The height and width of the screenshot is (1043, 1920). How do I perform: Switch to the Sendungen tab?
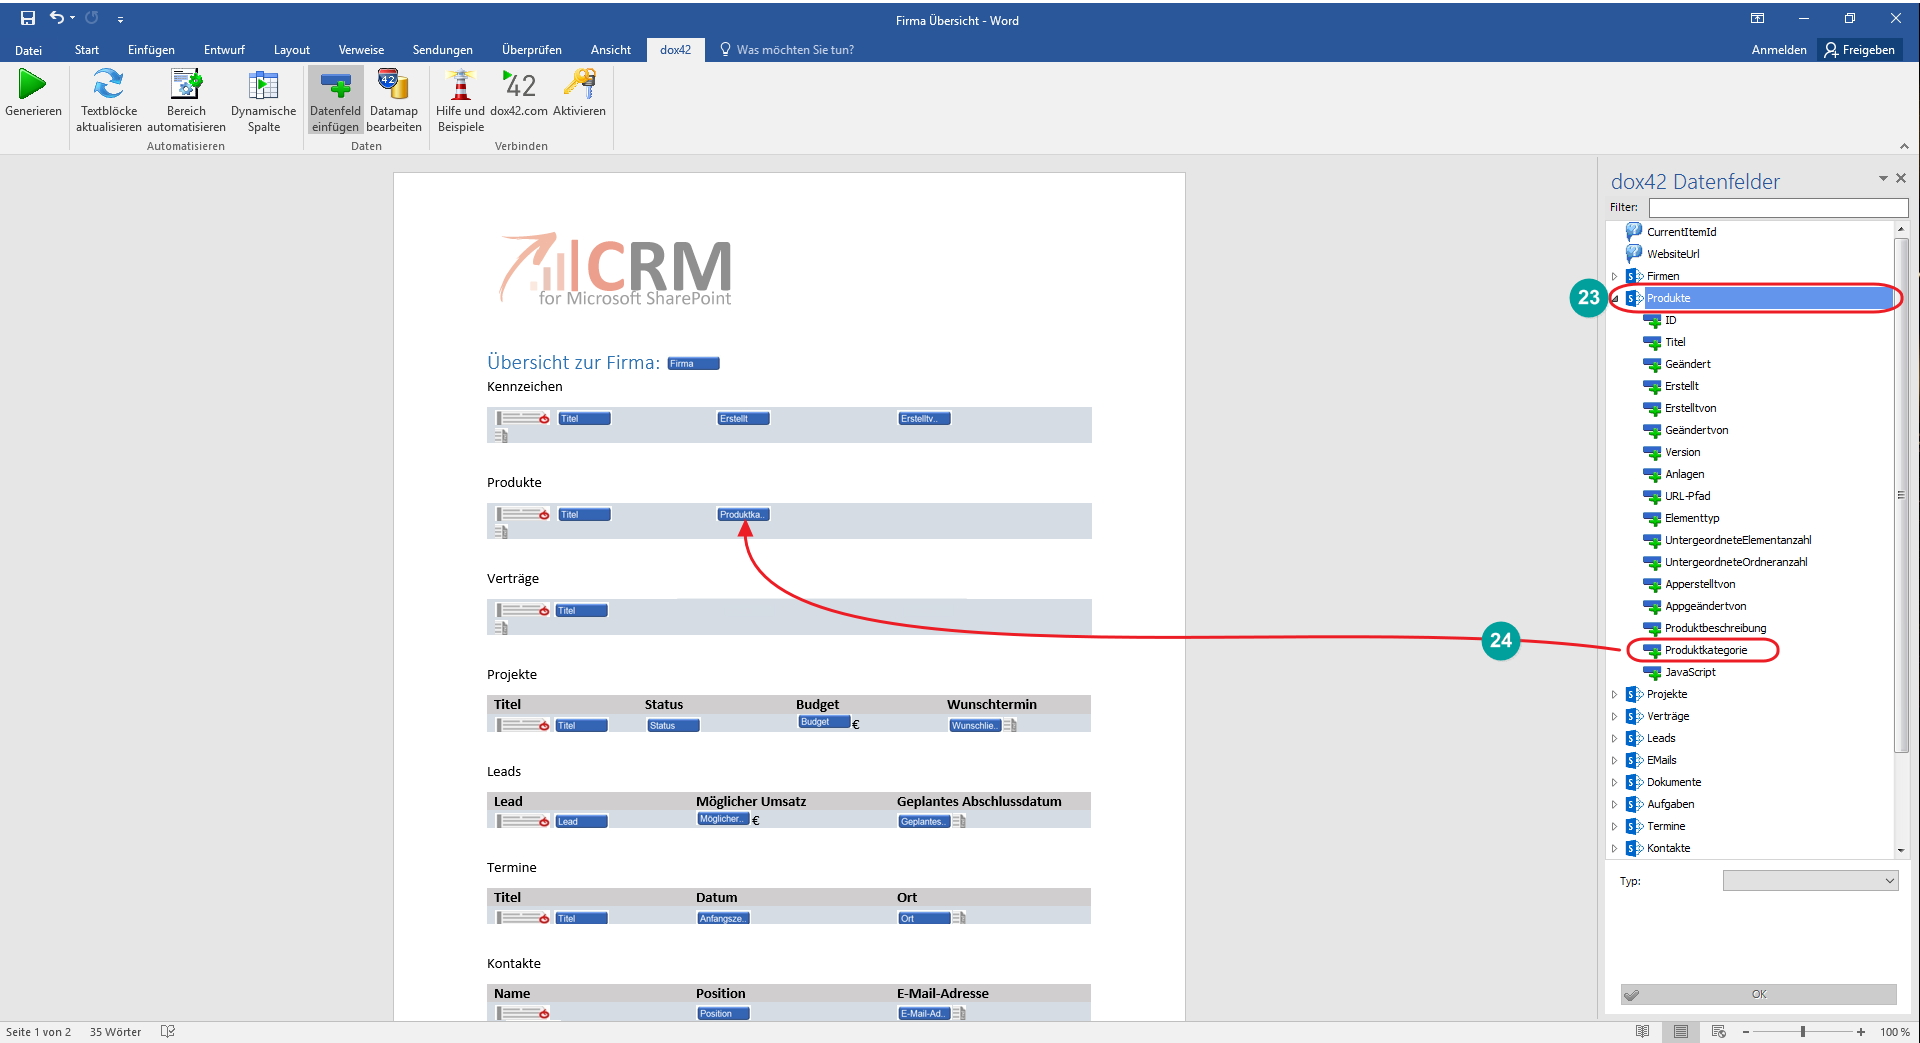point(442,50)
